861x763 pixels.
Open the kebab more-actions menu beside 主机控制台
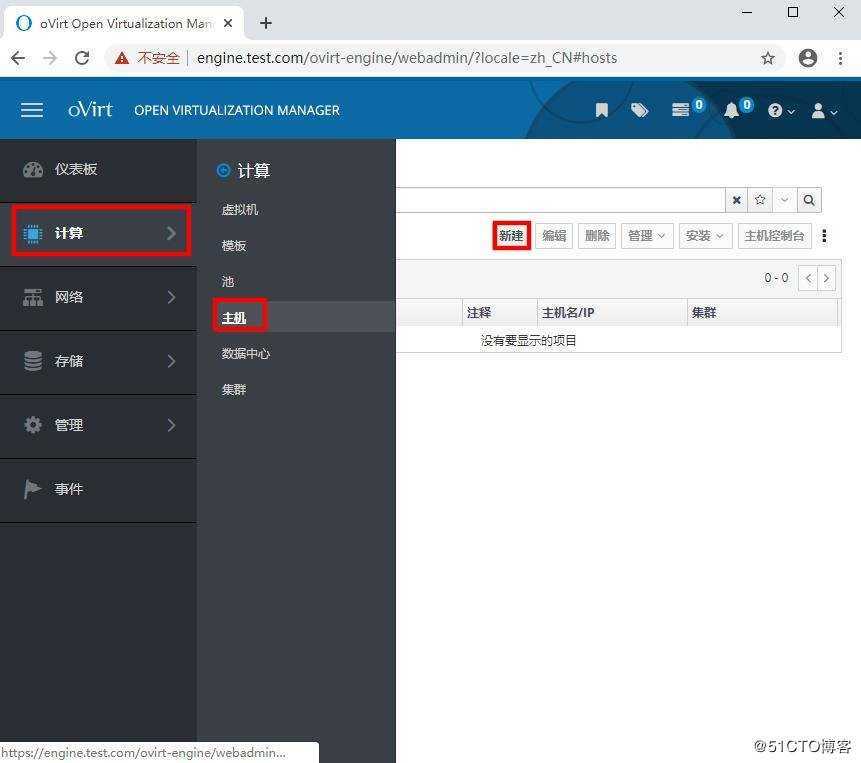(824, 235)
